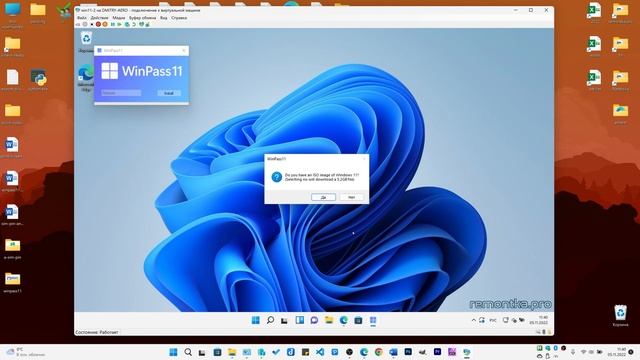The image size is (640, 360).
Task: Open the Действие menu of the VM window
Action: [x=99, y=18]
